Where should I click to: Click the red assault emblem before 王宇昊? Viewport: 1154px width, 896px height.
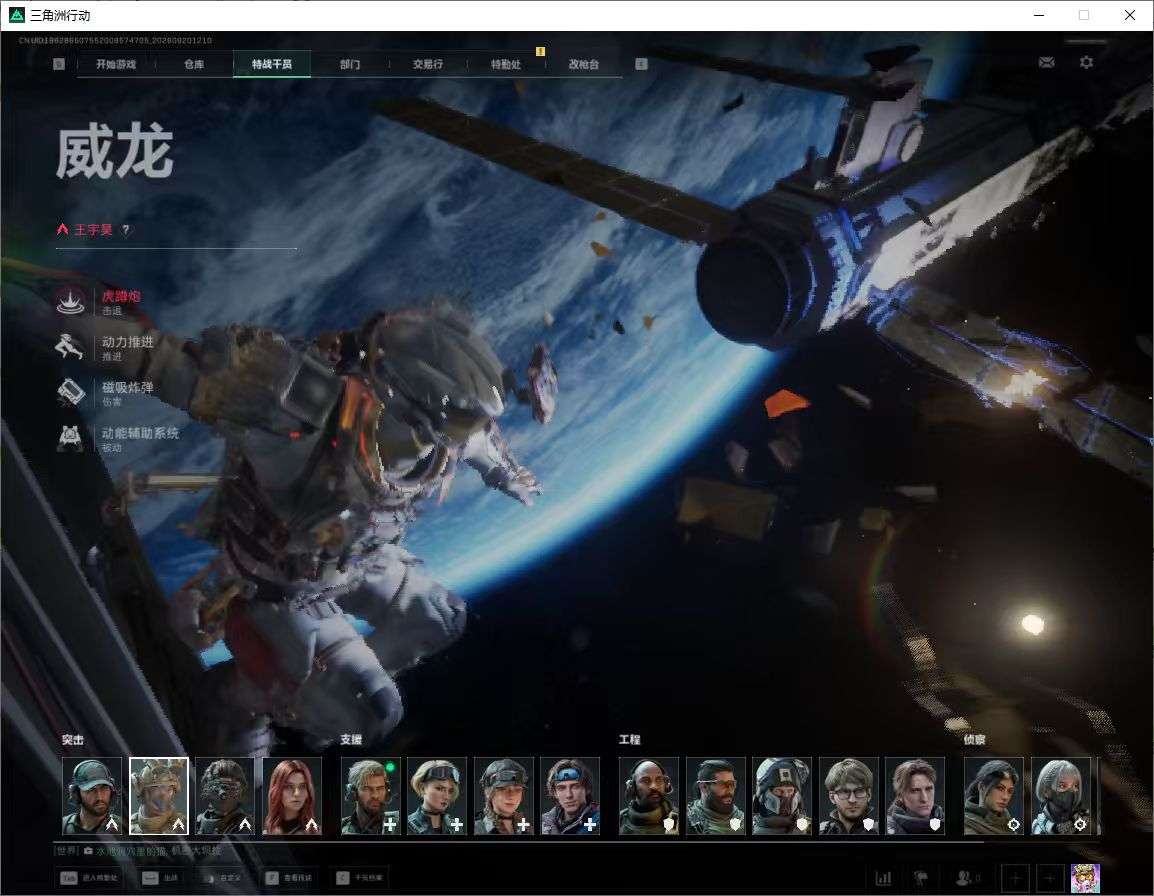(63, 230)
